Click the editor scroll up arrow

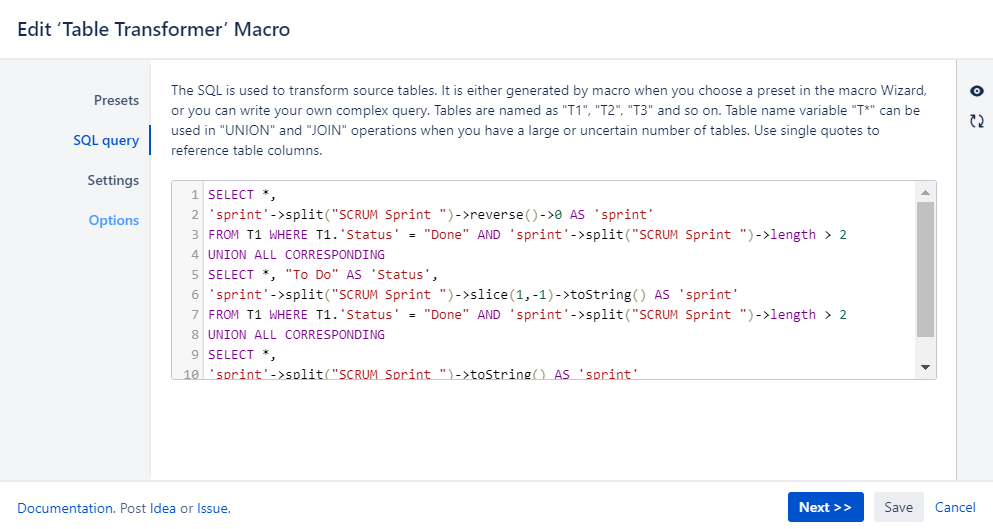(925, 192)
